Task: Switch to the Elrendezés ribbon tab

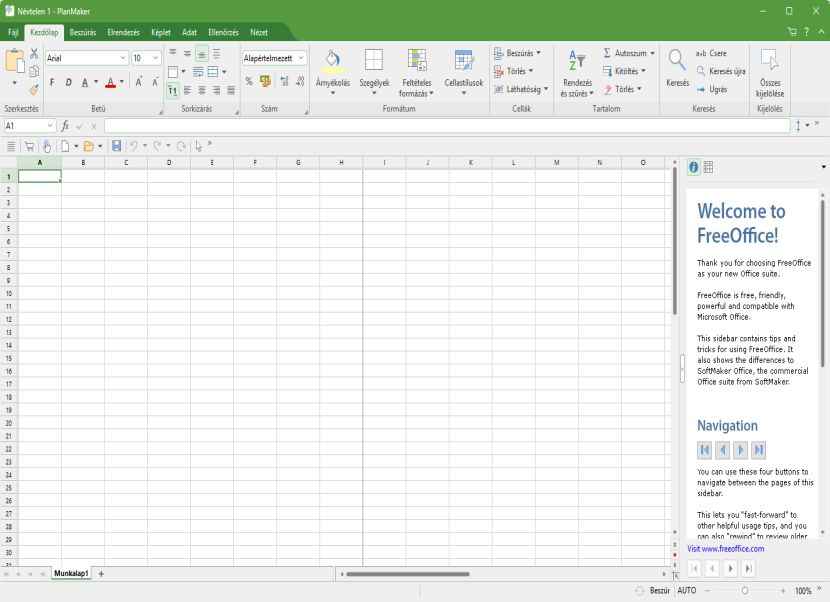Action: [x=124, y=32]
